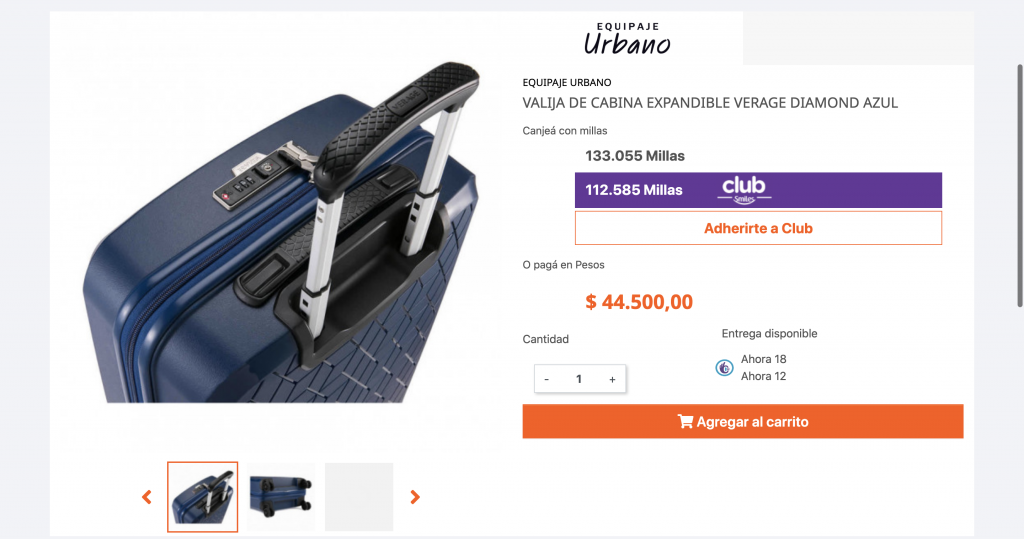This screenshot has width=1024, height=539.
Task: Click the next thumbnail orange arrow
Action: [415, 497]
